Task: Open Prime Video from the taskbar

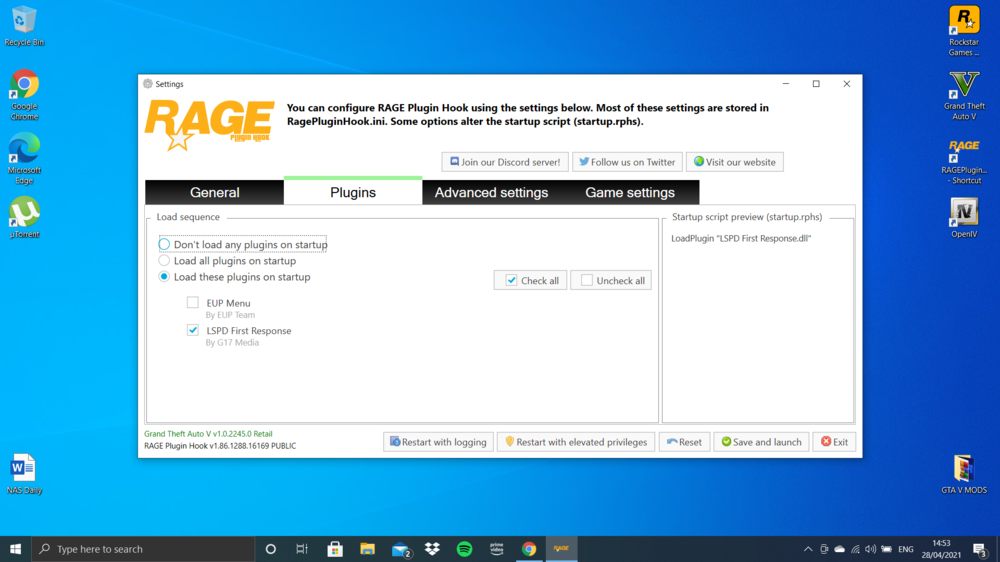Action: point(497,549)
